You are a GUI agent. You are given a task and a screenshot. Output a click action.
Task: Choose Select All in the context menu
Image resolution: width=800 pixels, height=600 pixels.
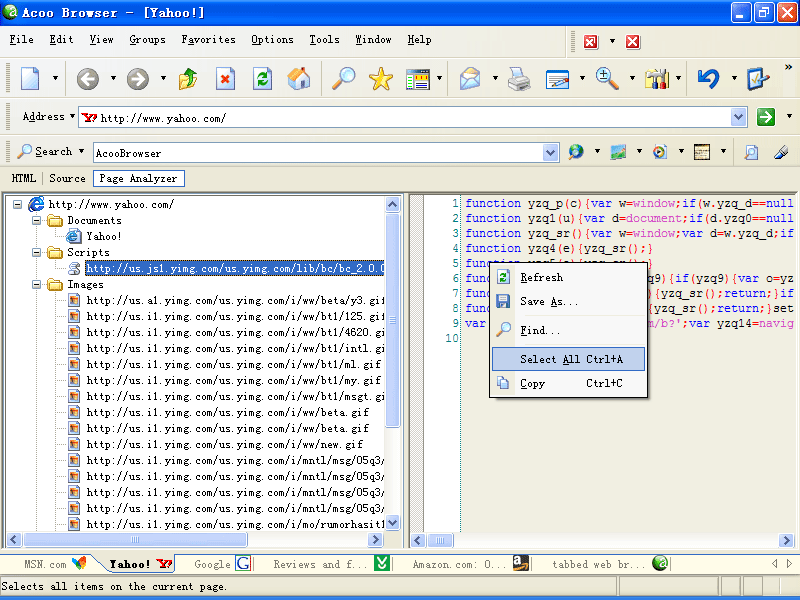(x=568, y=359)
